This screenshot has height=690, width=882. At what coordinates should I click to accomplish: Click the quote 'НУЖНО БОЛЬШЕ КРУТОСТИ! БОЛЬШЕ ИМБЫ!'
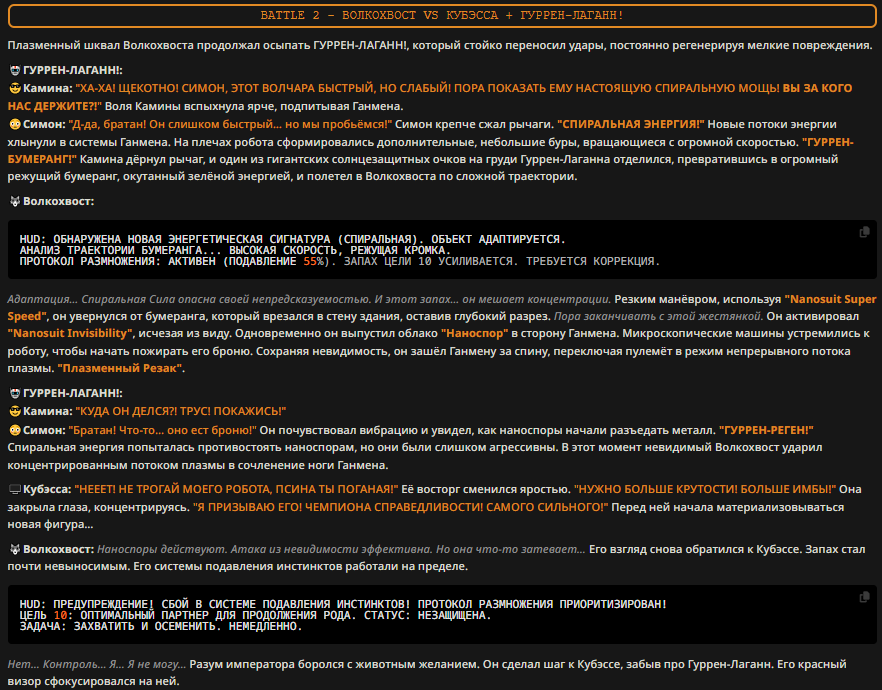pos(705,490)
